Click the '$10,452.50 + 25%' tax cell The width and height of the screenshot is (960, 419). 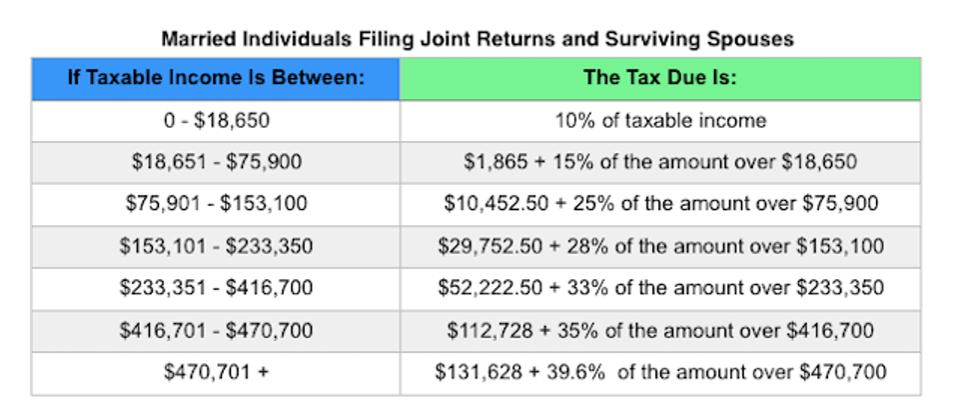tap(660, 204)
